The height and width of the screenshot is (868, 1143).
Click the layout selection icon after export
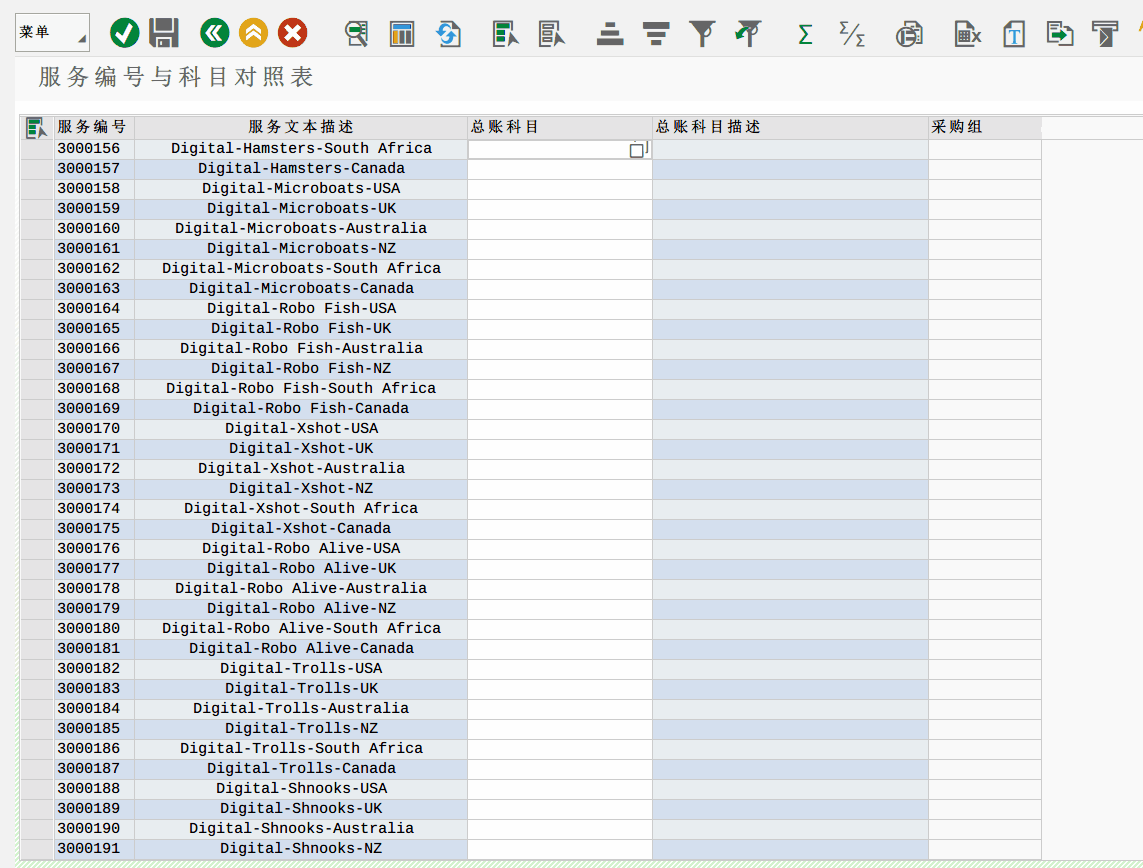pos(1104,34)
